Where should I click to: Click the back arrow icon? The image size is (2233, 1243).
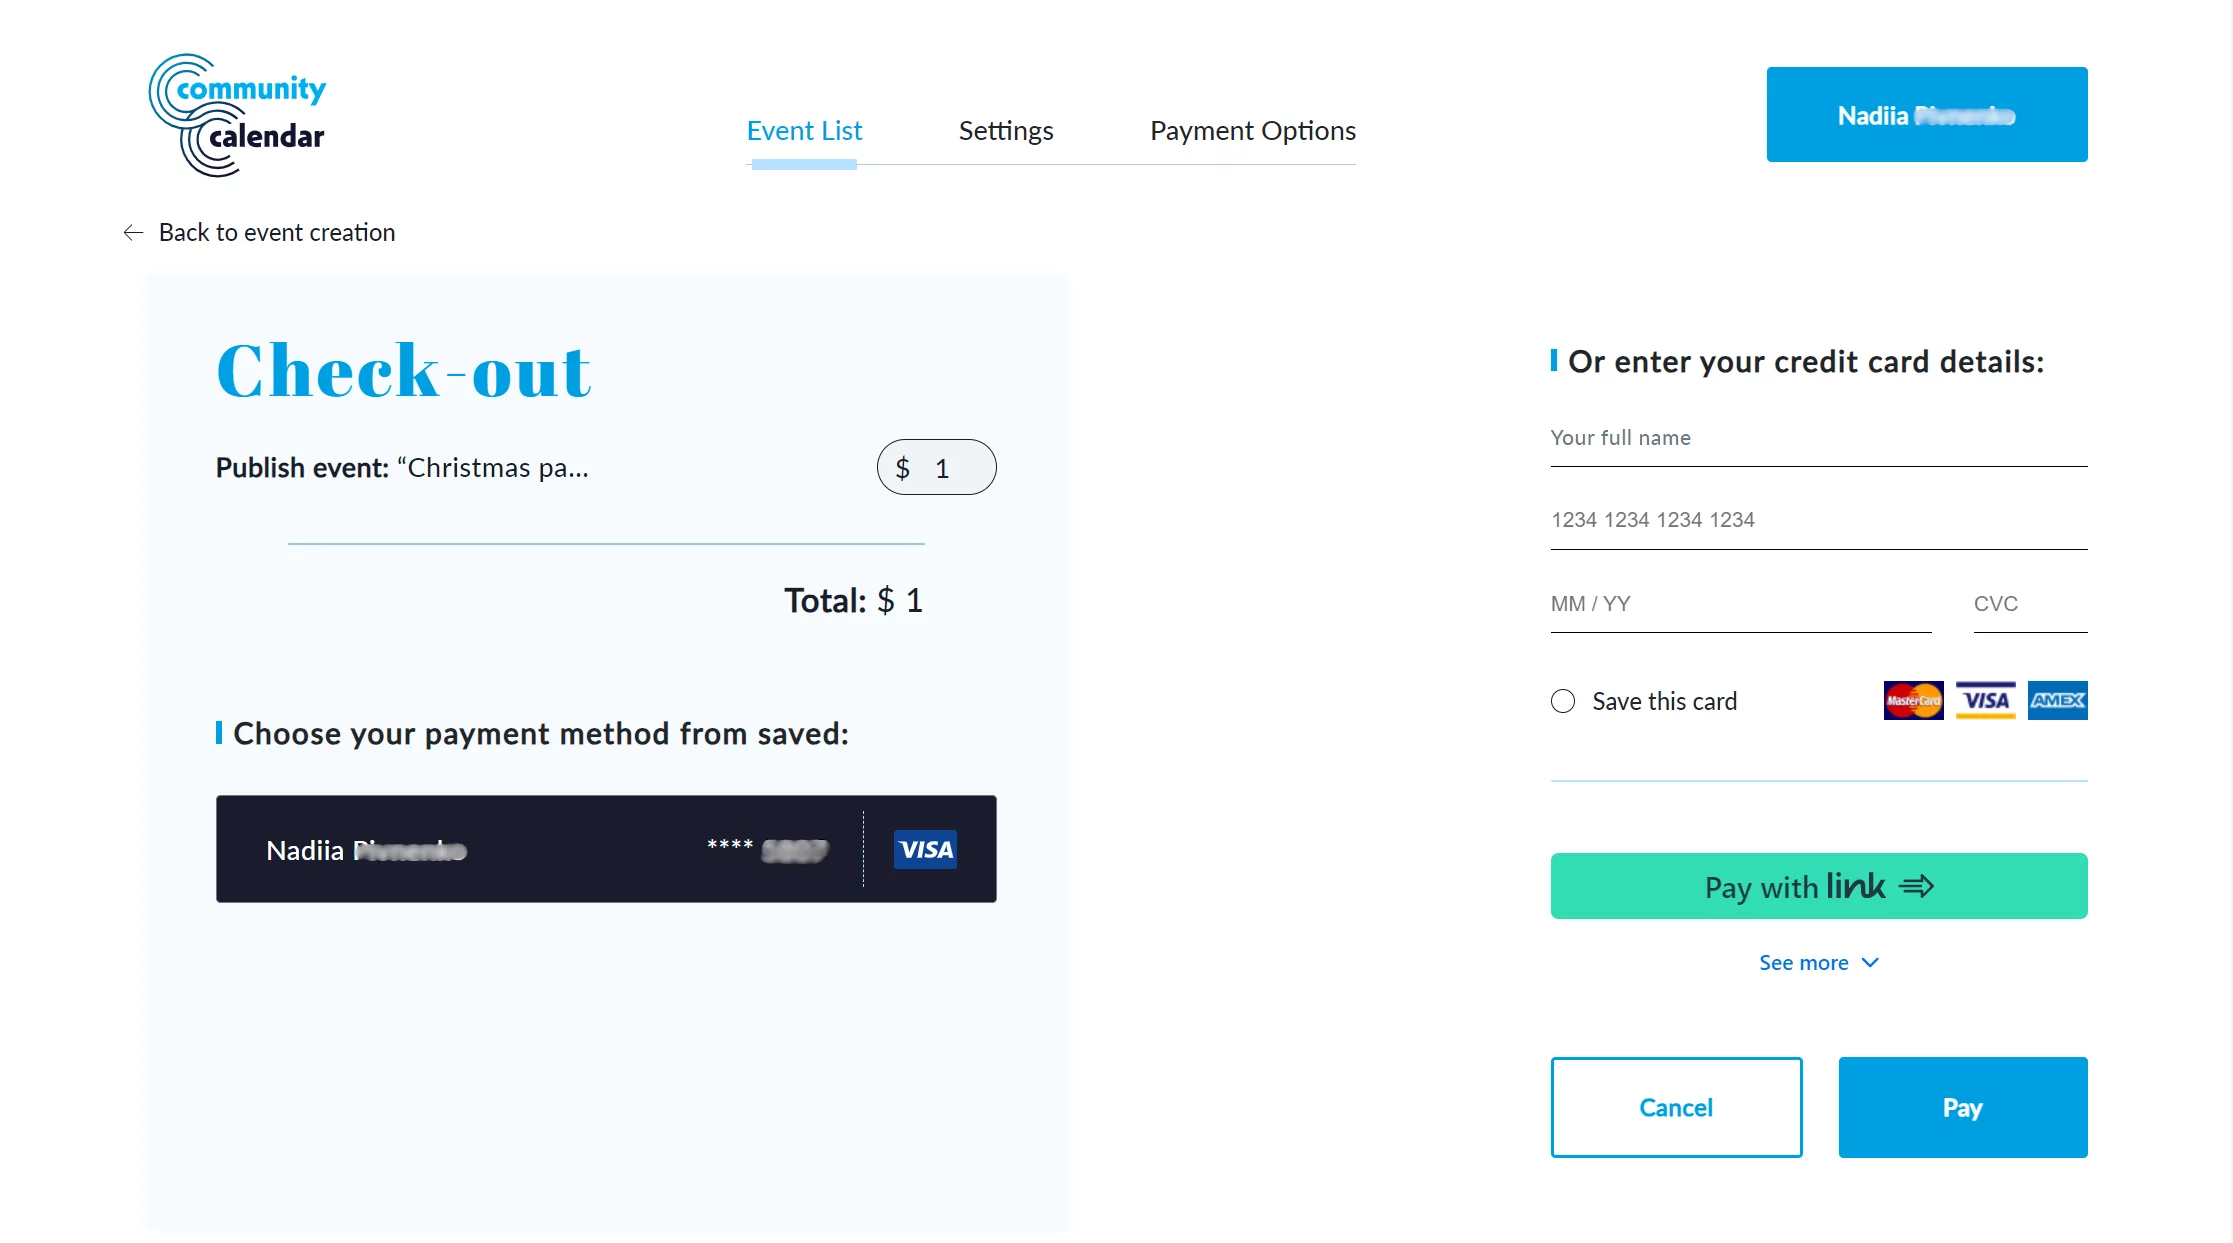pos(133,232)
